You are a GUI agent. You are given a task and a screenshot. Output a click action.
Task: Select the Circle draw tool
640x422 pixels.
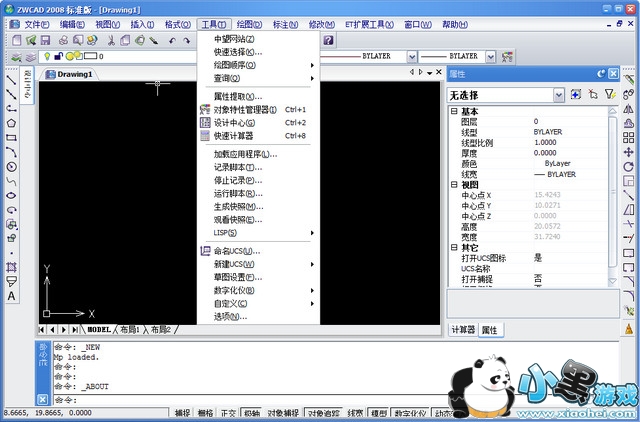[x=11, y=167]
